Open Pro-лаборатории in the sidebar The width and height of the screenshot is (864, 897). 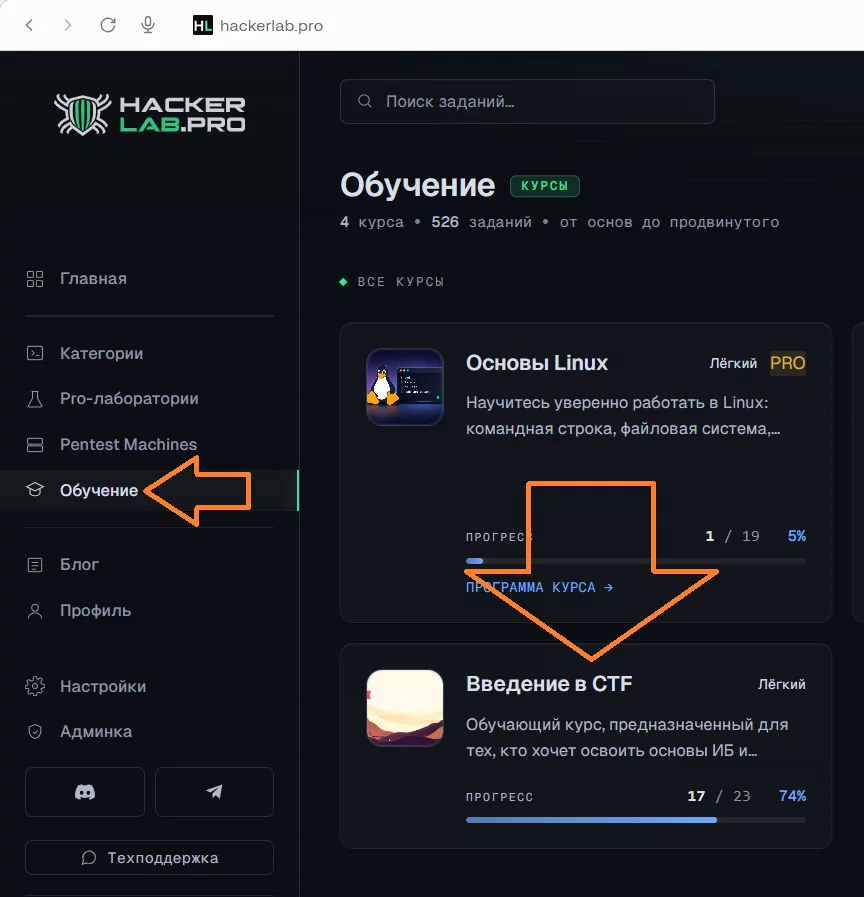129,399
